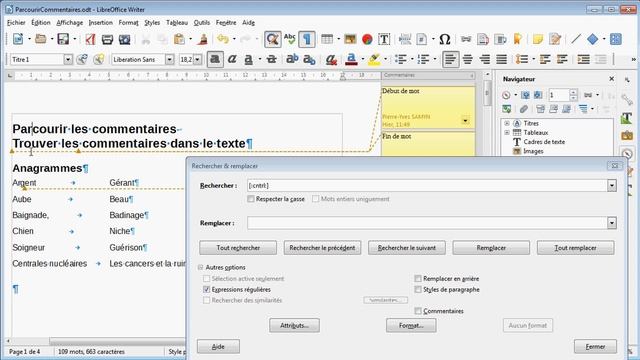Open the Fichier menu

click(16, 23)
